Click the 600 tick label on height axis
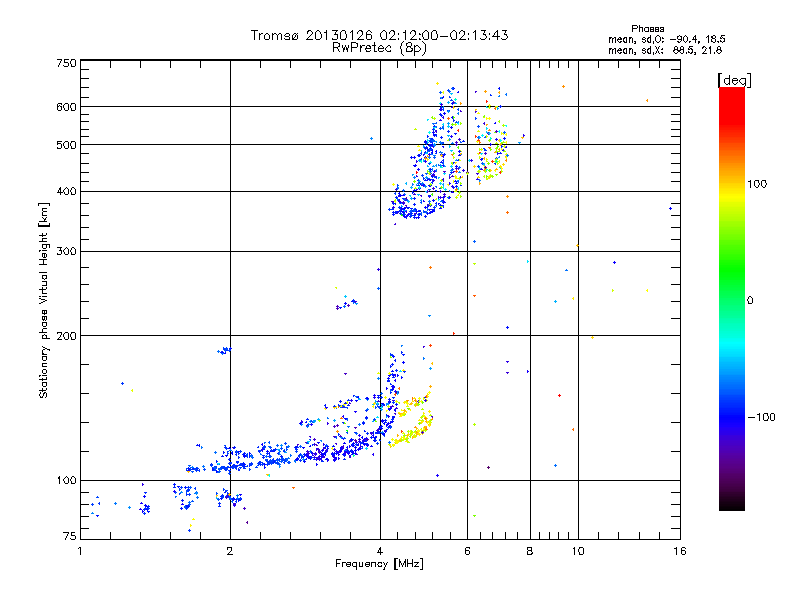 (x=66, y=107)
